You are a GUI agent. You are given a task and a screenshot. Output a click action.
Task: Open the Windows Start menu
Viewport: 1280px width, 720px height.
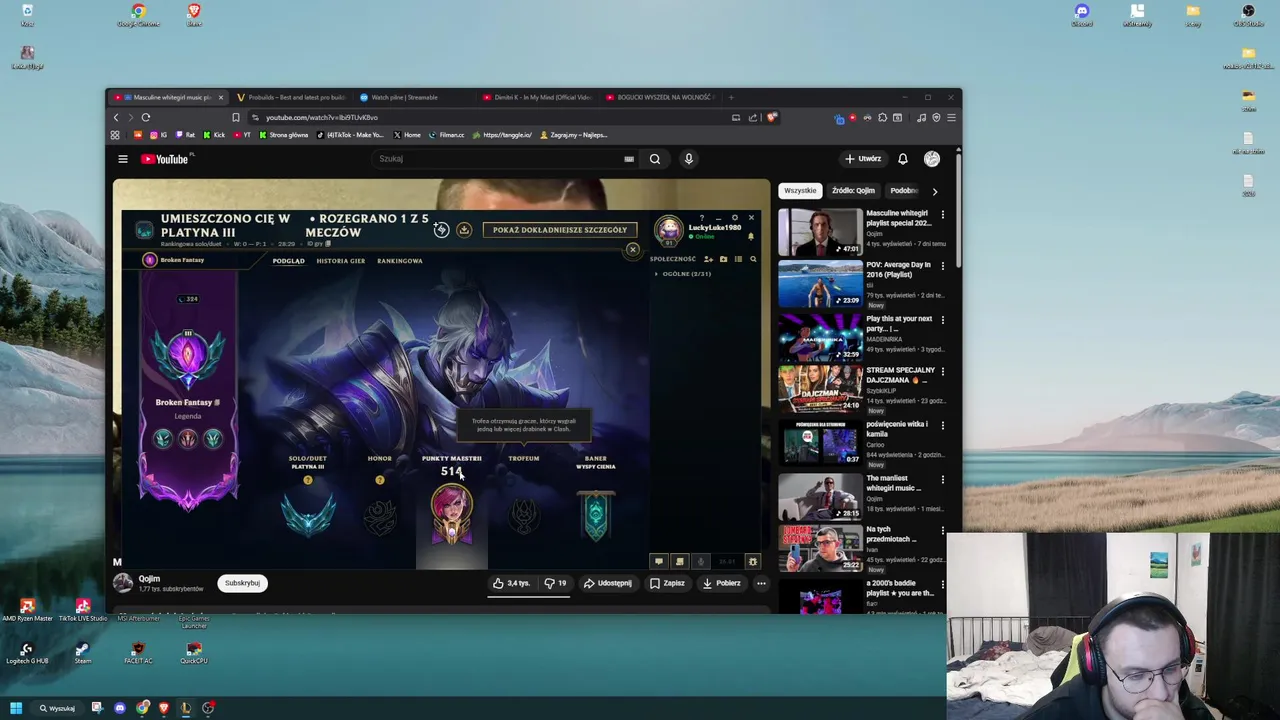click(15, 708)
